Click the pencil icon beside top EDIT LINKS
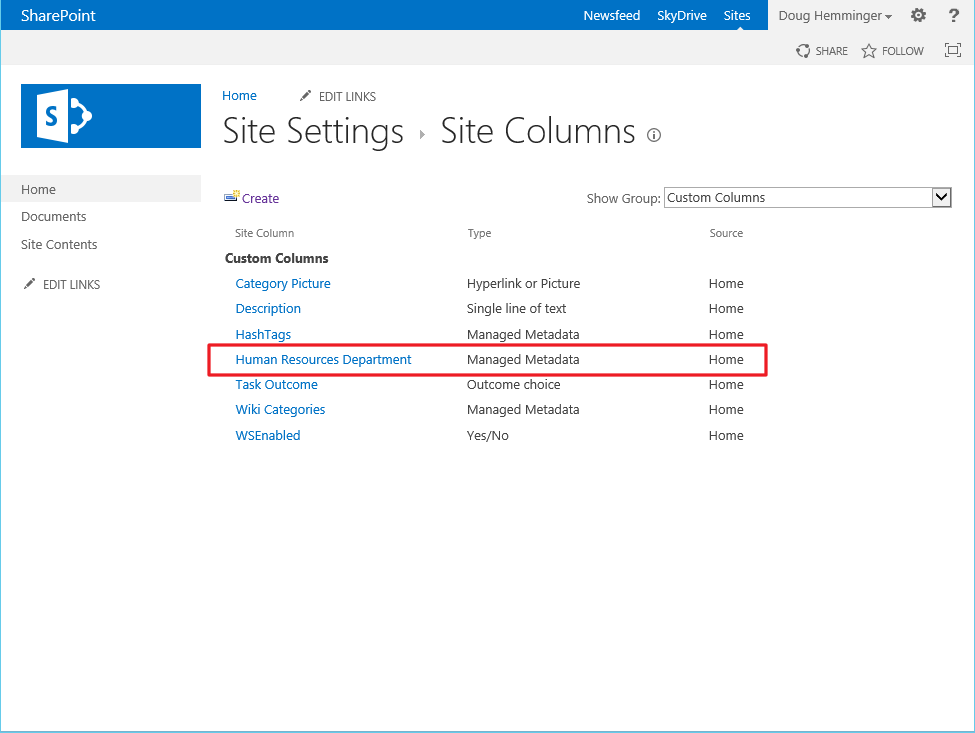 tap(306, 95)
